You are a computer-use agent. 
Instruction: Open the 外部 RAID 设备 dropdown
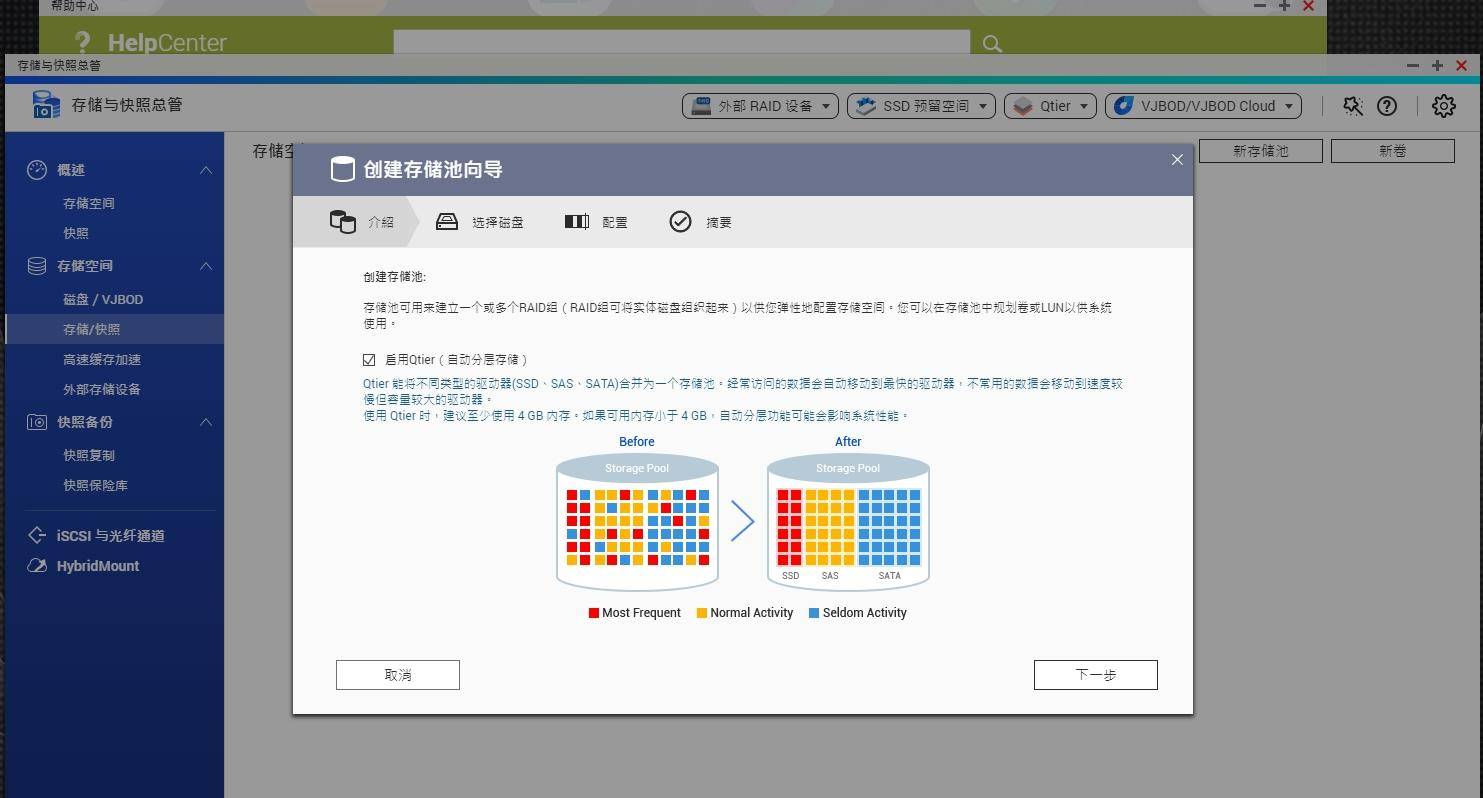point(760,105)
